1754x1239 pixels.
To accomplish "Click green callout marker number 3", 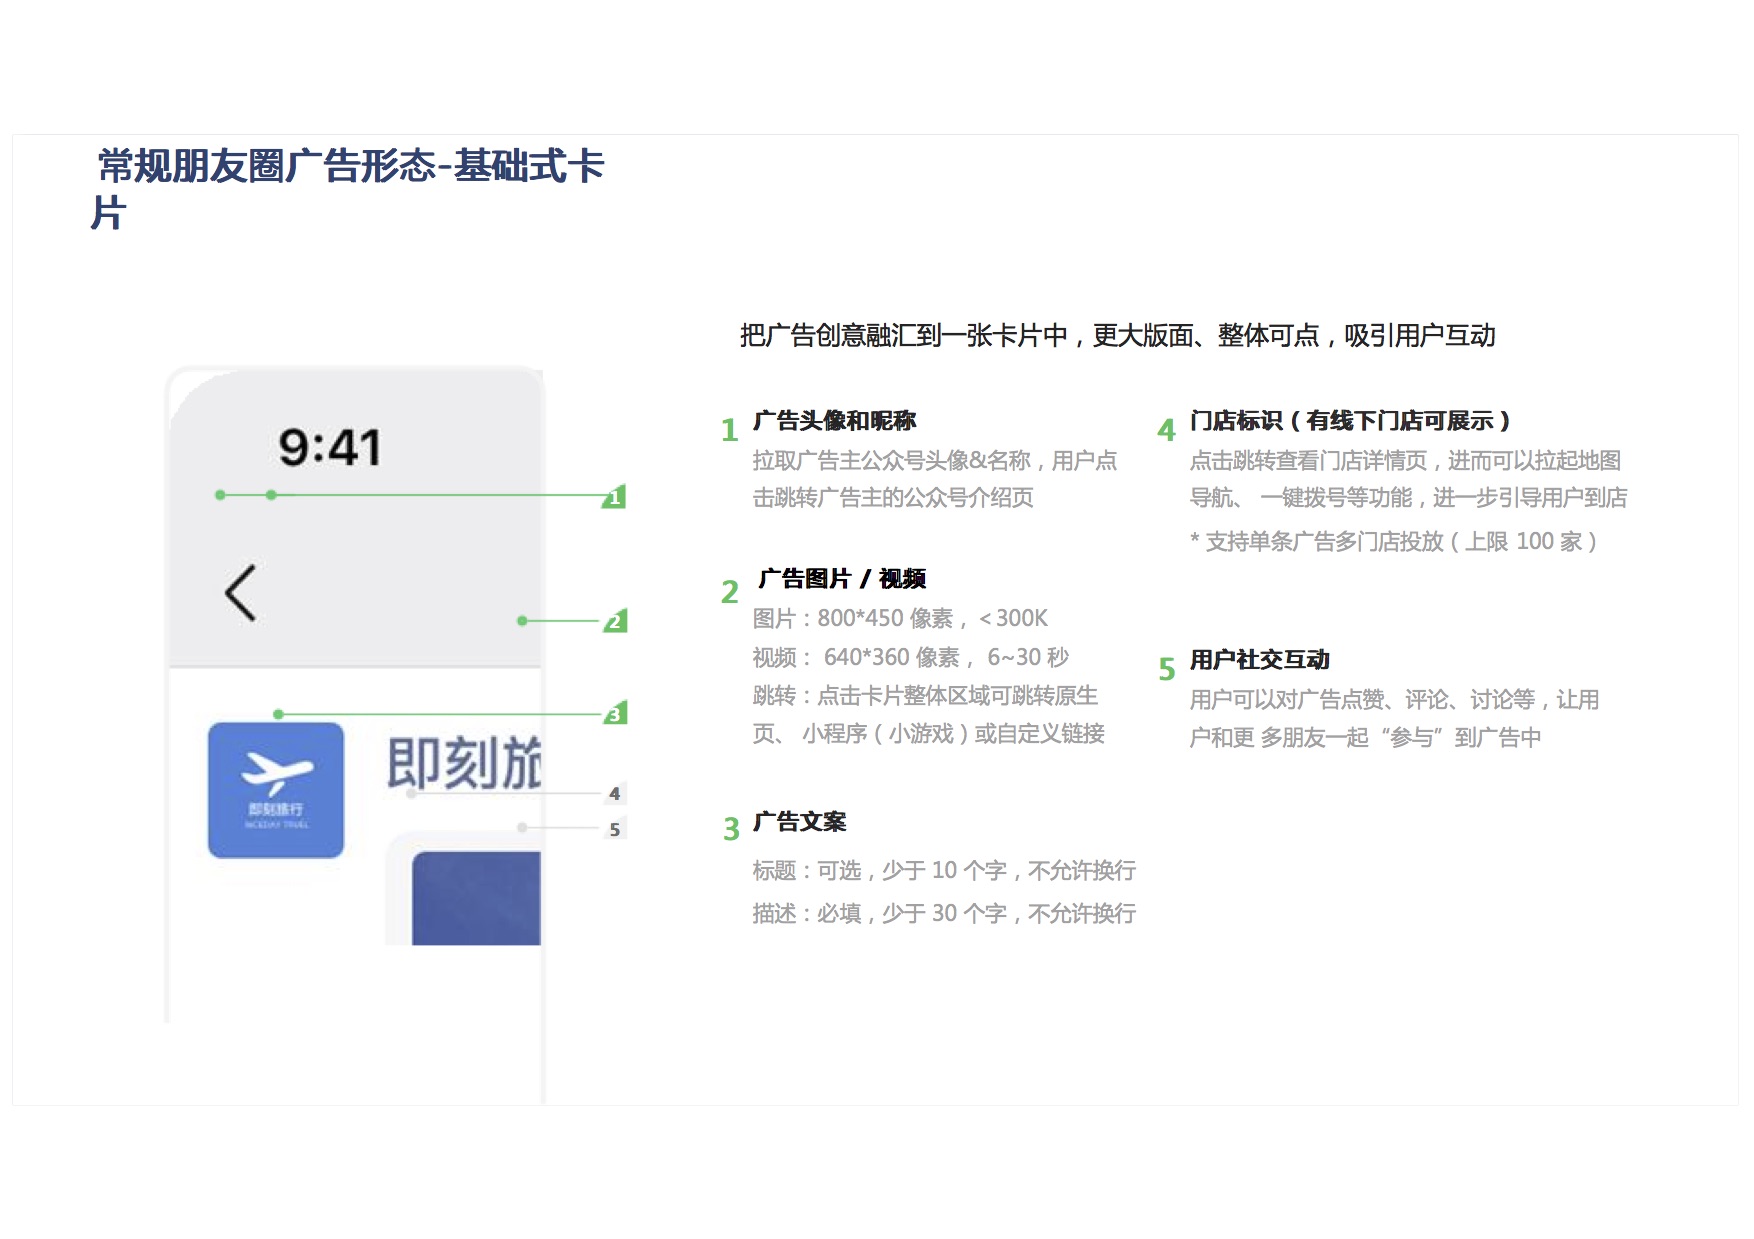I will (615, 714).
